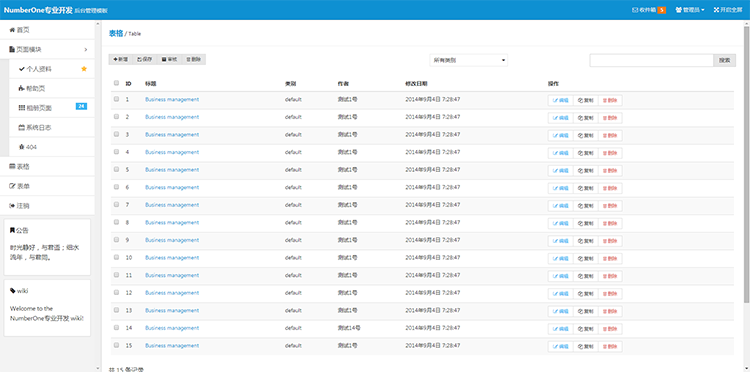Click 编辑 edit icon in row 5
This screenshot has width=750, height=372.
tap(555, 171)
